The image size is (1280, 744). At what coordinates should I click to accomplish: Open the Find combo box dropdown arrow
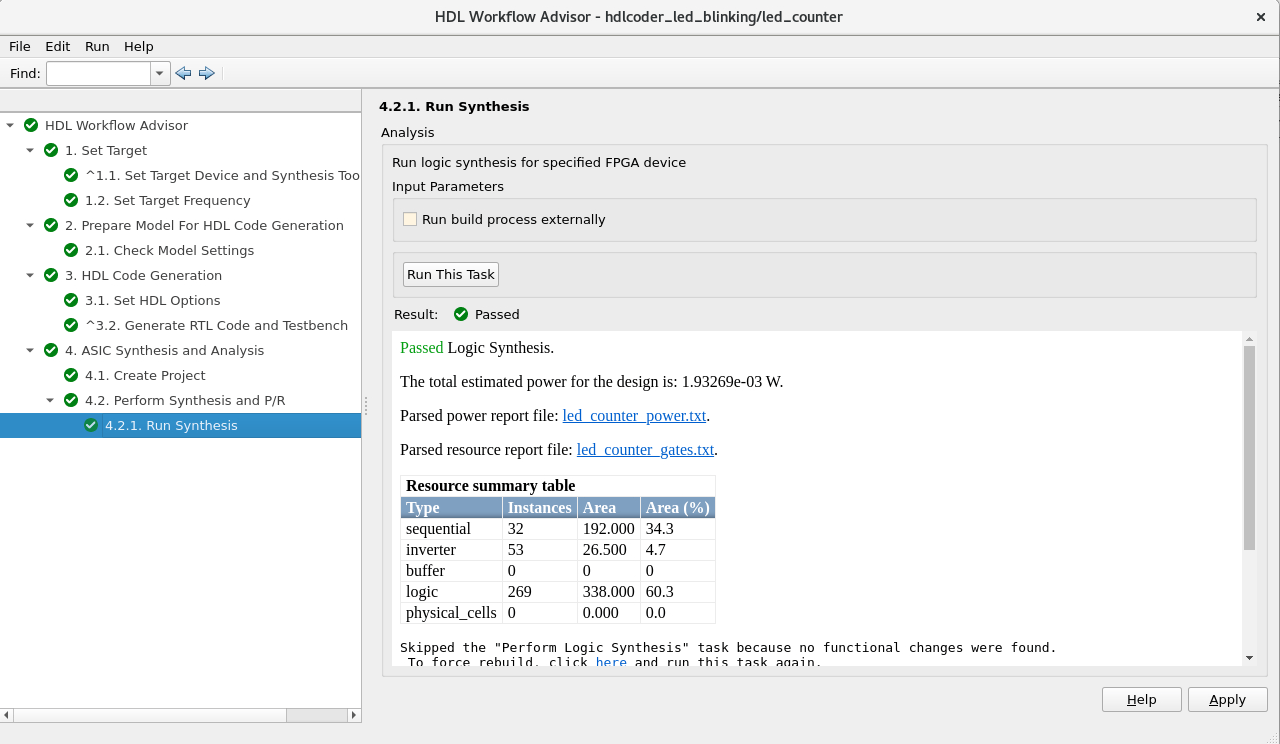[161, 73]
